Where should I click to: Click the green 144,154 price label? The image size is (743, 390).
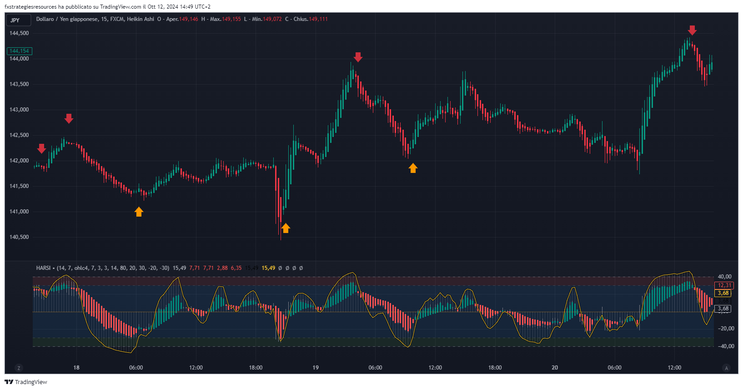tap(19, 51)
